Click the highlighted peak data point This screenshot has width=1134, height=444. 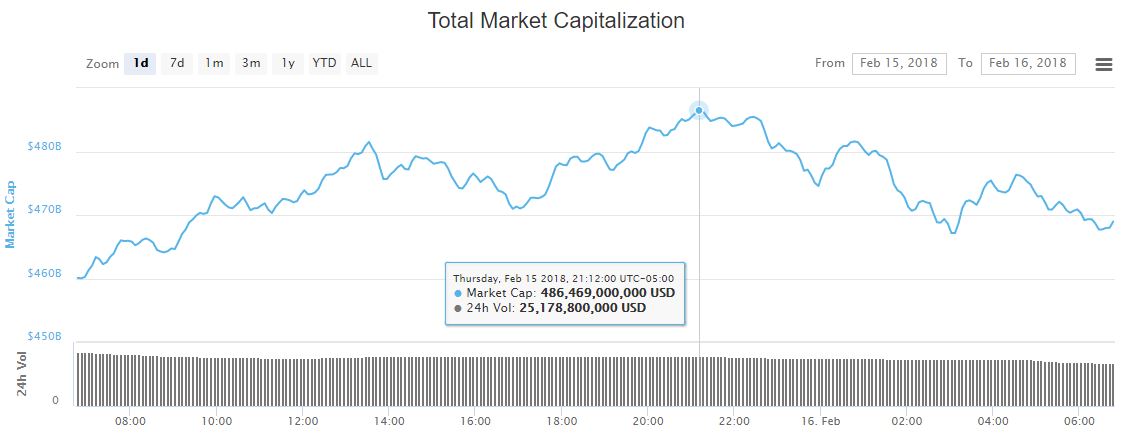tap(699, 110)
